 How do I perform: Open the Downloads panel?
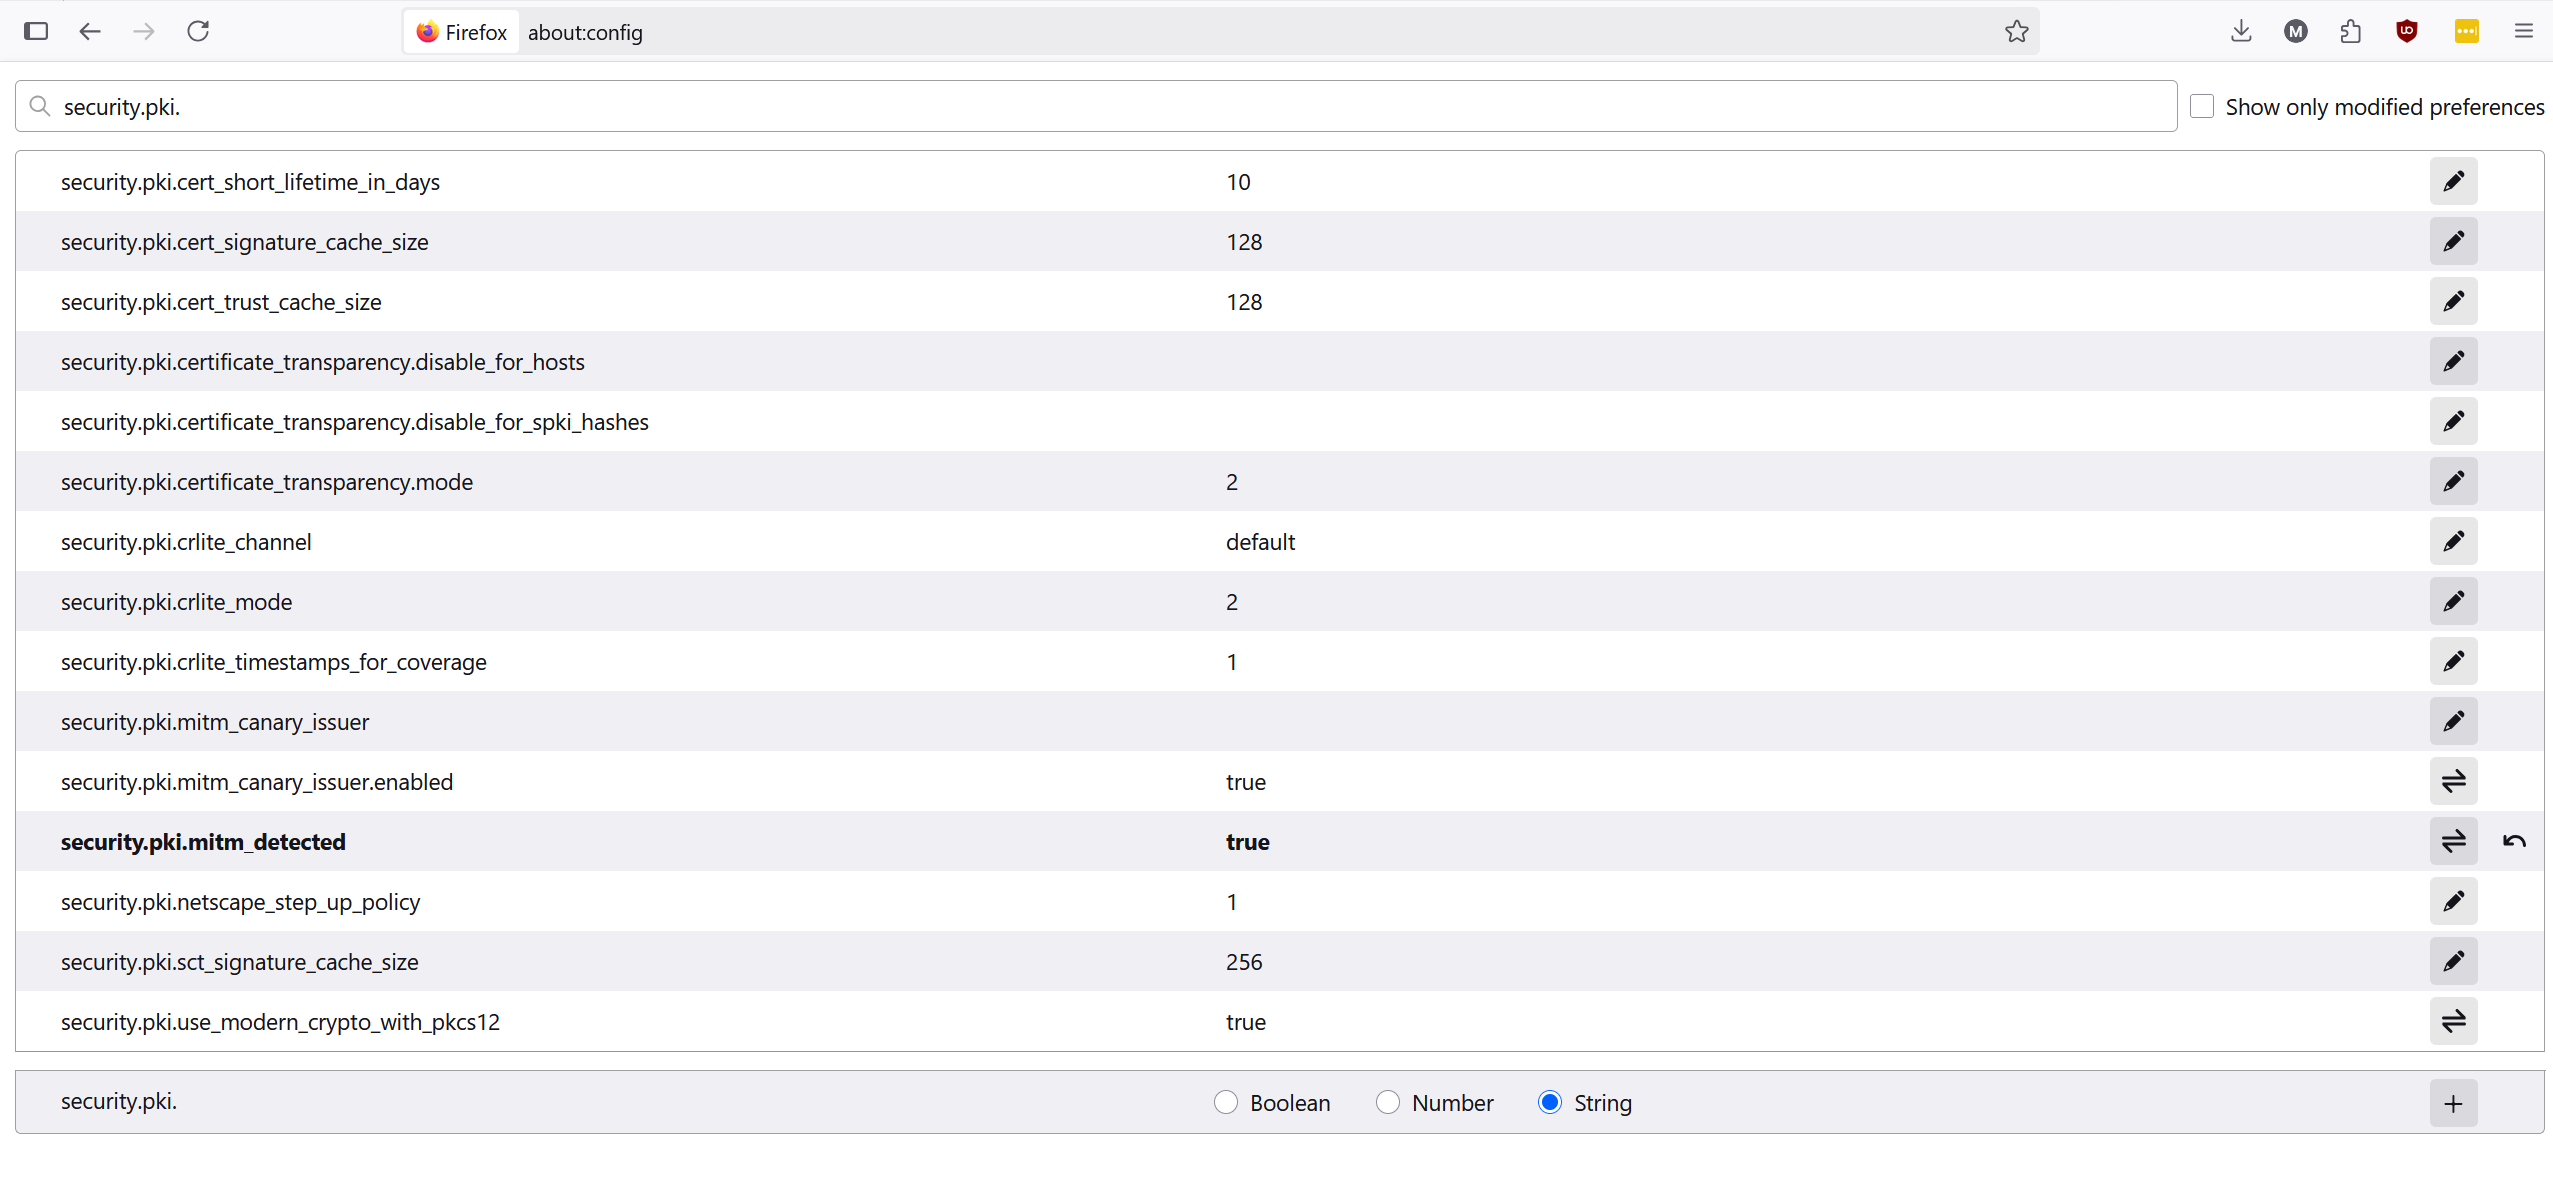(2241, 31)
